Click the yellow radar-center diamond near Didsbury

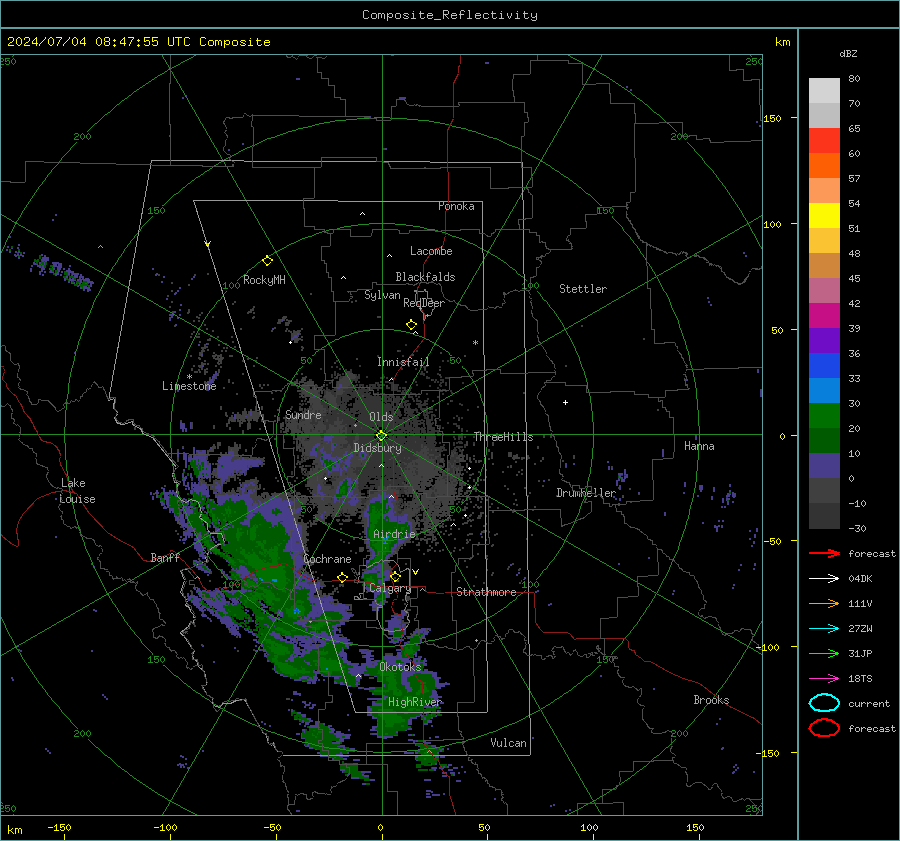click(381, 436)
